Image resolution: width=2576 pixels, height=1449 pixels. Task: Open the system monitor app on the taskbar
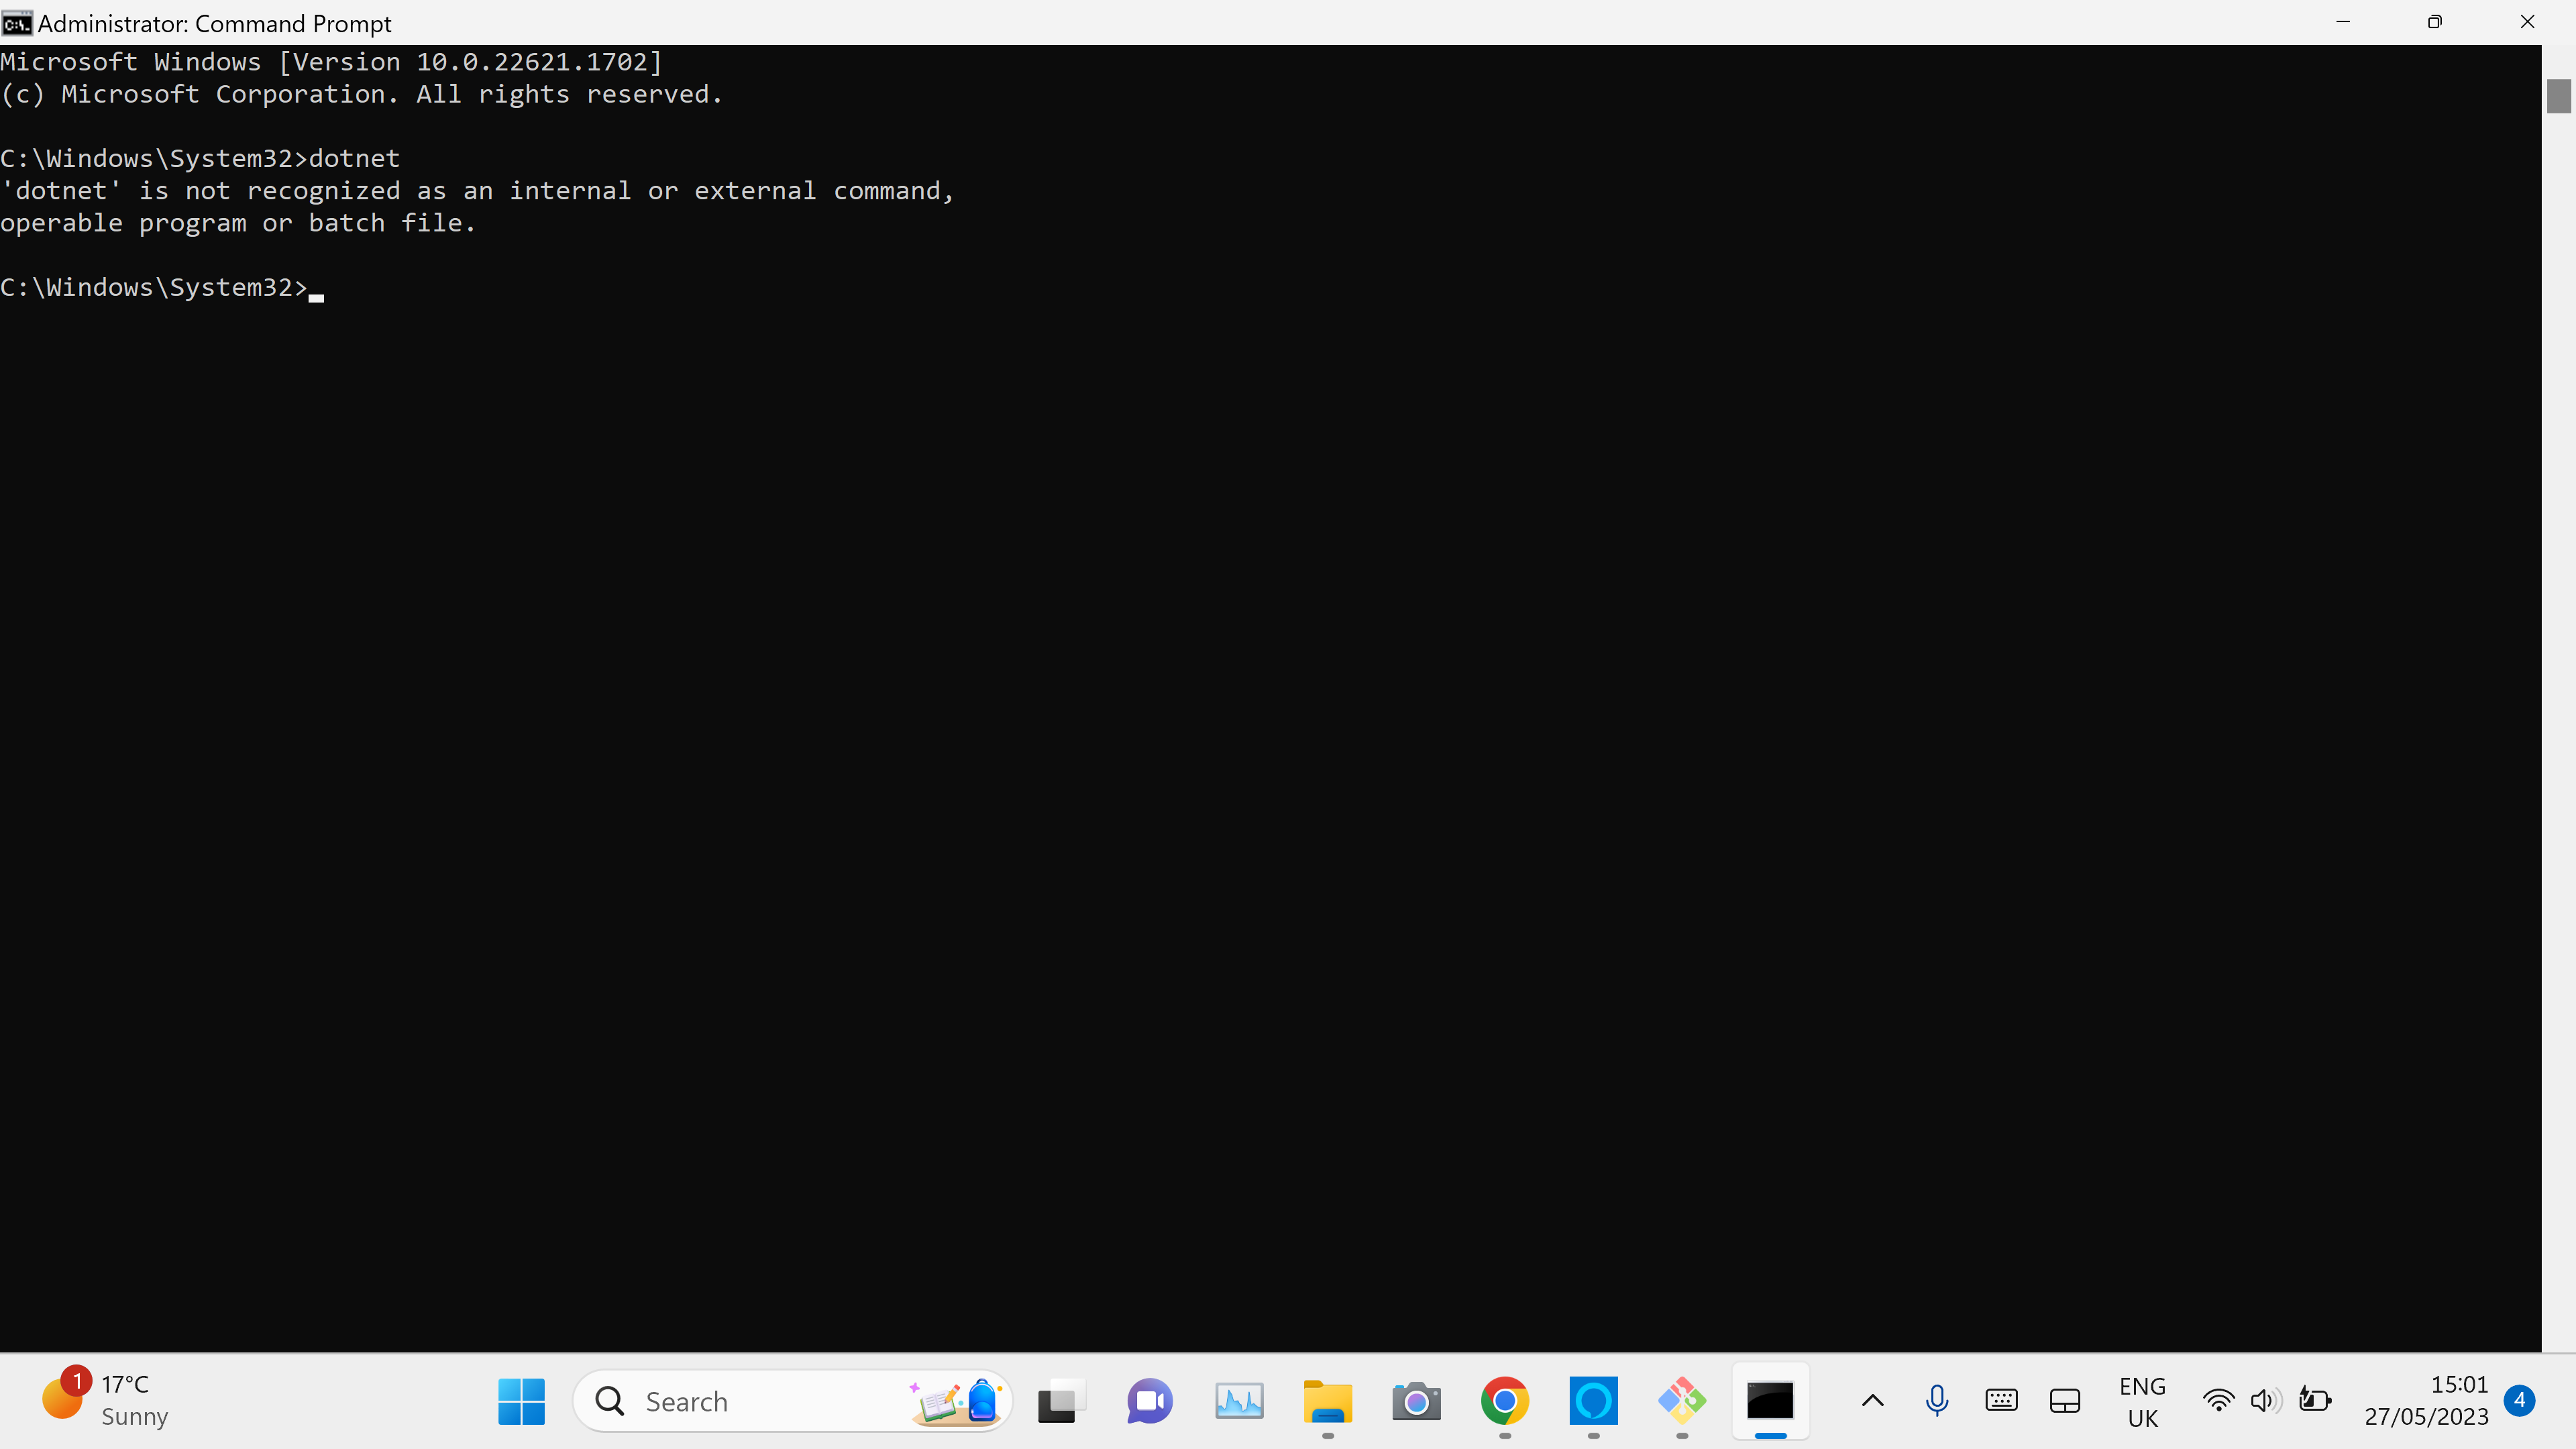point(1239,1401)
